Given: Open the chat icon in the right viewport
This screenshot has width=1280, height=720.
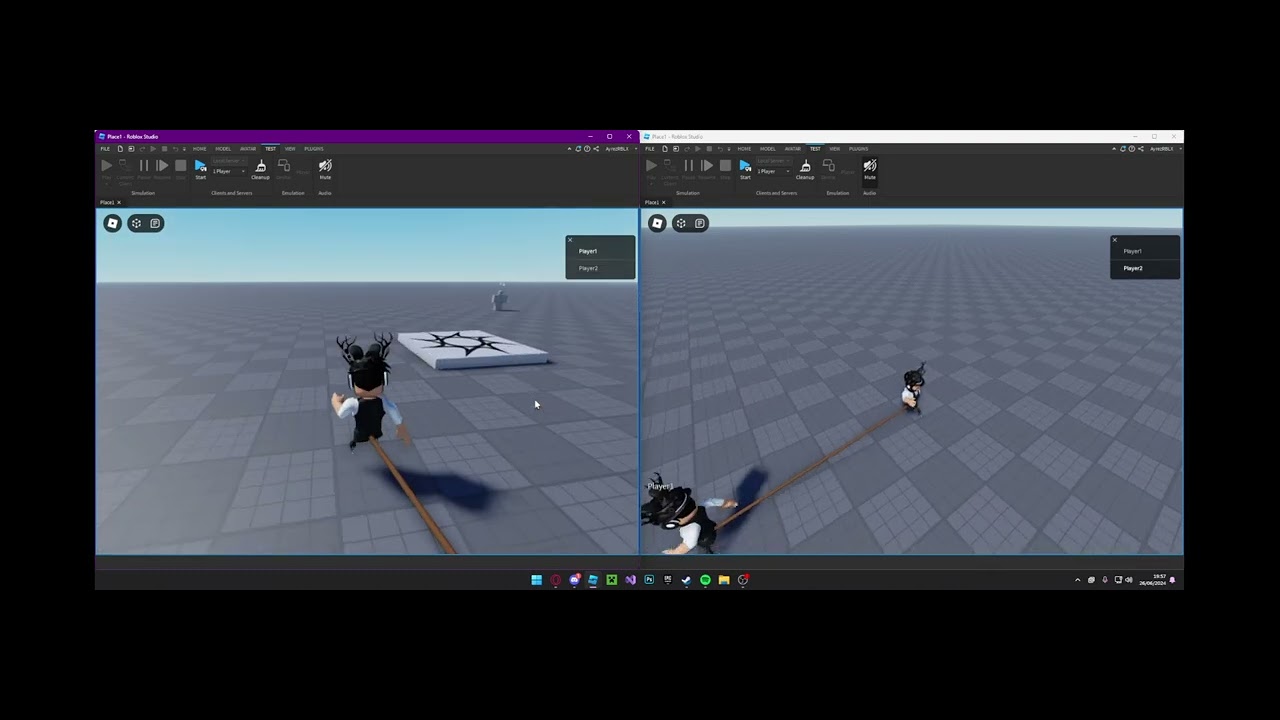Looking at the screenshot, I should [x=700, y=223].
